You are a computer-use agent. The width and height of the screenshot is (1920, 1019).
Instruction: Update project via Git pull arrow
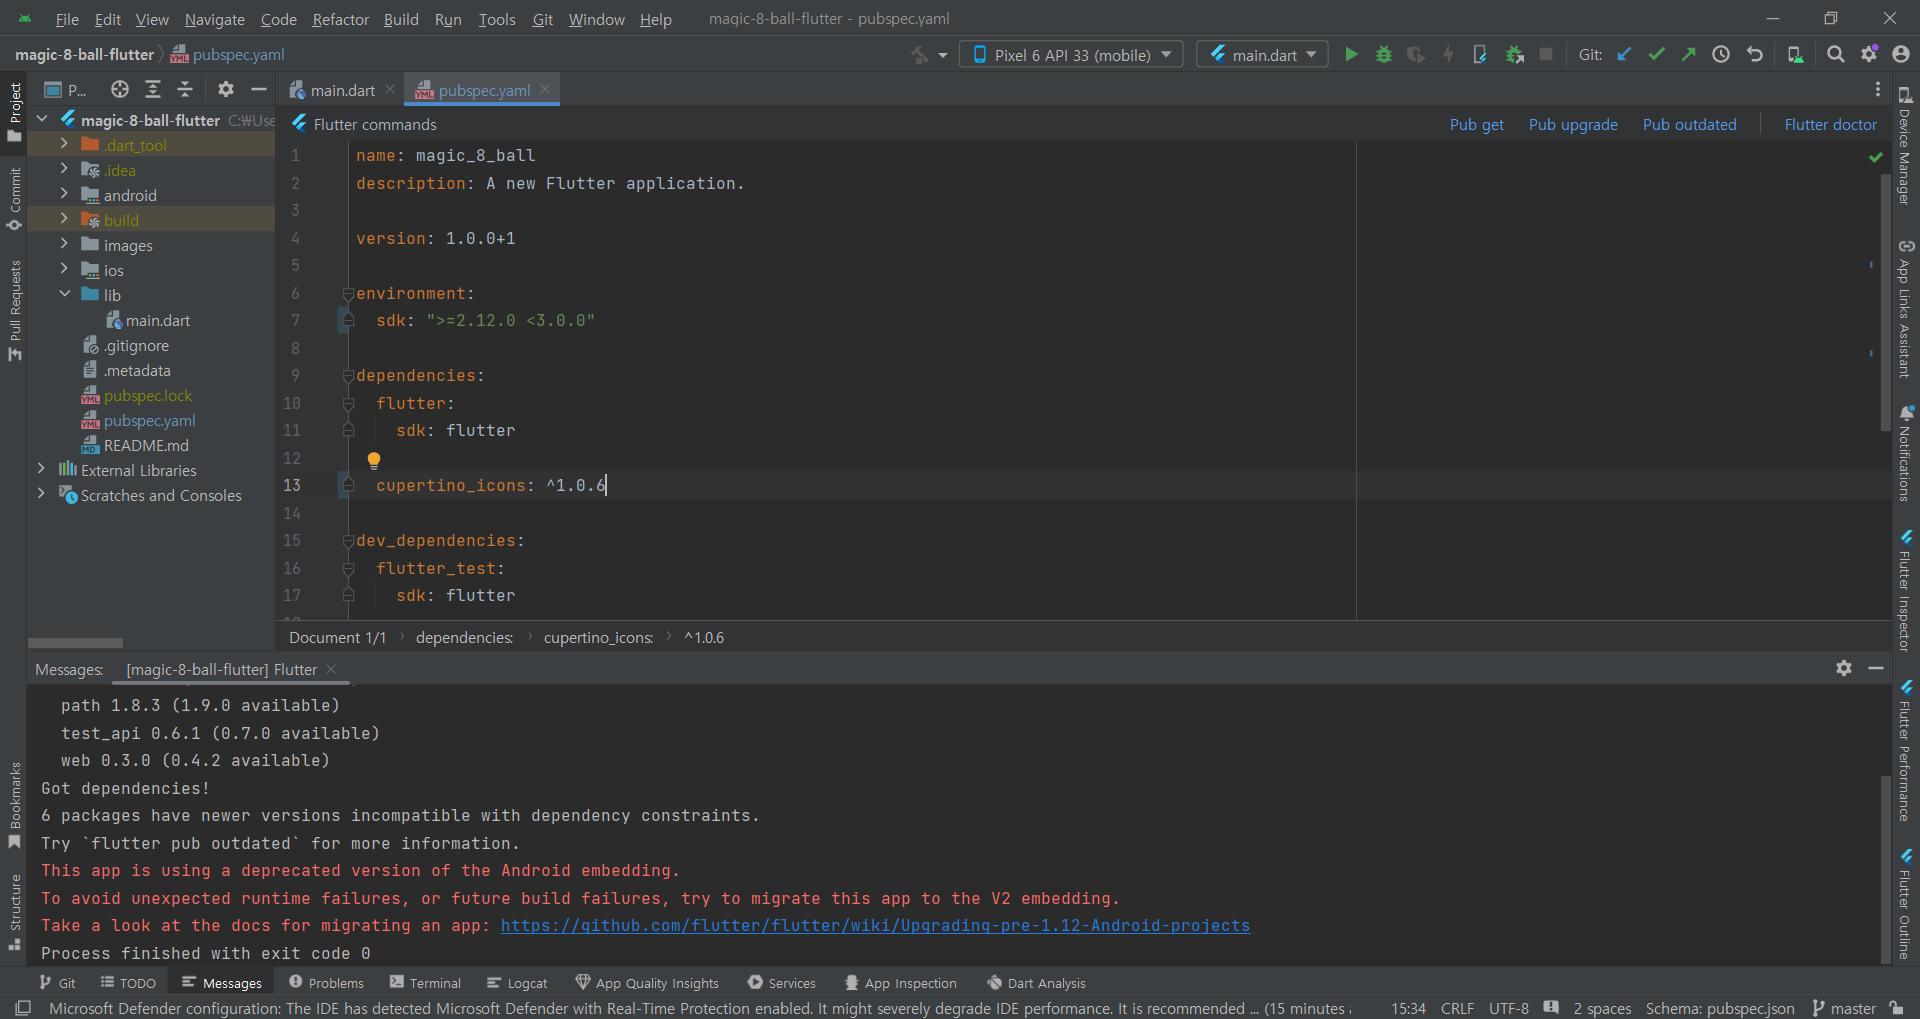click(1625, 55)
